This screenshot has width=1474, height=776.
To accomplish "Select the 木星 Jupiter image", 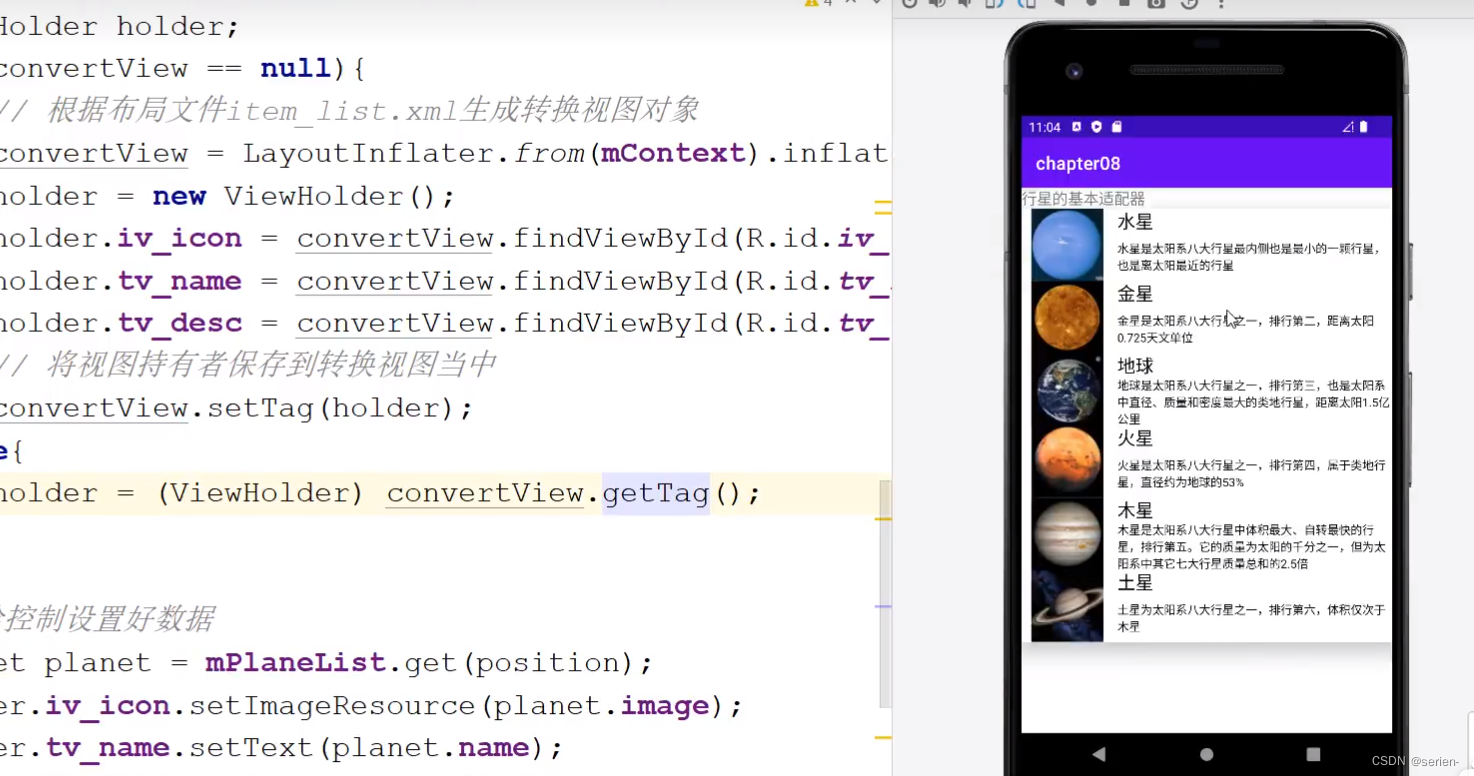I will pyautogui.click(x=1067, y=533).
